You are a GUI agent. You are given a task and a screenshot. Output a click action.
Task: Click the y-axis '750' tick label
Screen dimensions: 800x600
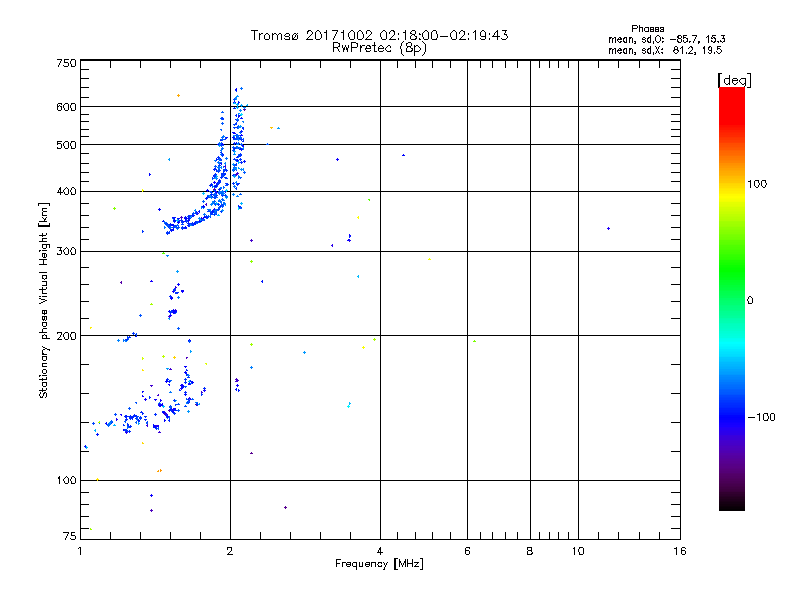coord(66,63)
